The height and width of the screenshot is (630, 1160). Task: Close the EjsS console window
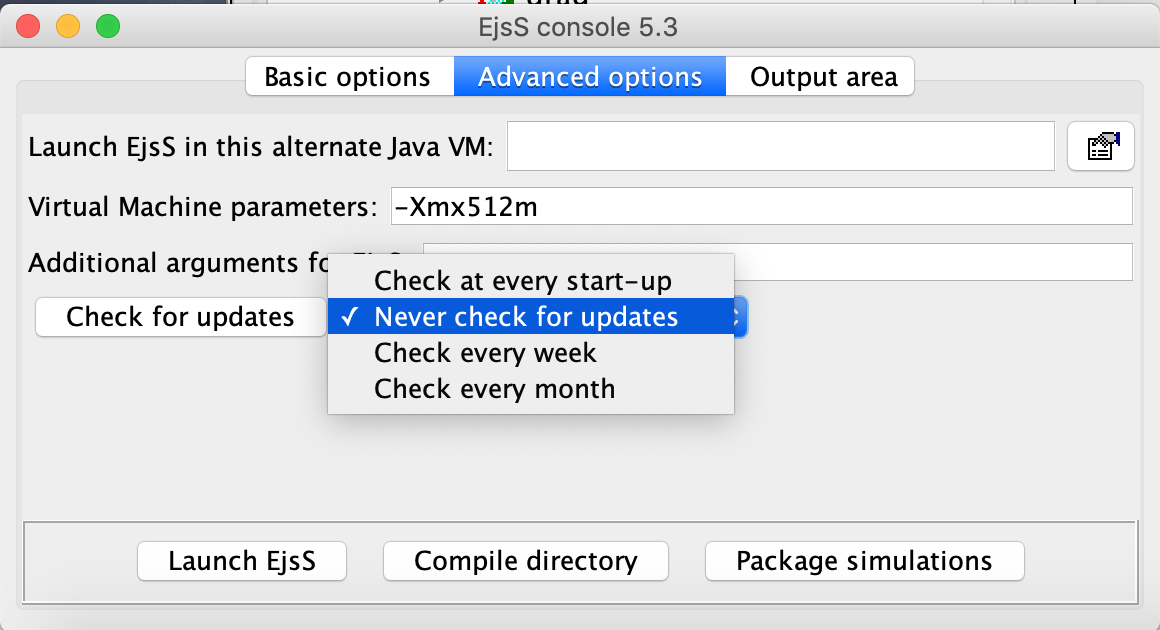(30, 27)
